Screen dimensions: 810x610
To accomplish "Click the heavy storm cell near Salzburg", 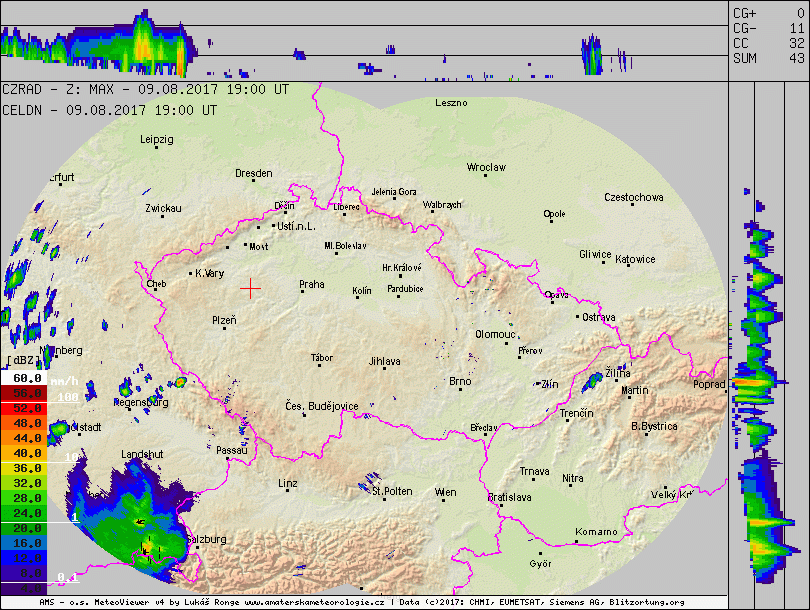I will (x=150, y=546).
